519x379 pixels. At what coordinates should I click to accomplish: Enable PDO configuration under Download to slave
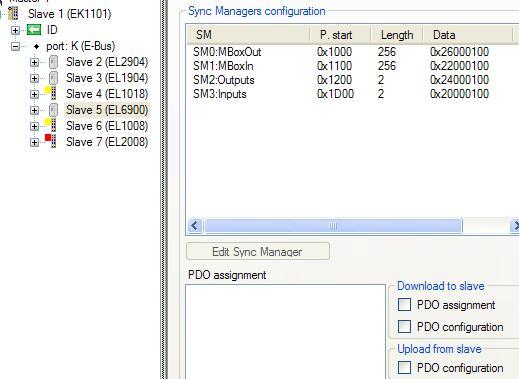tap(404, 326)
